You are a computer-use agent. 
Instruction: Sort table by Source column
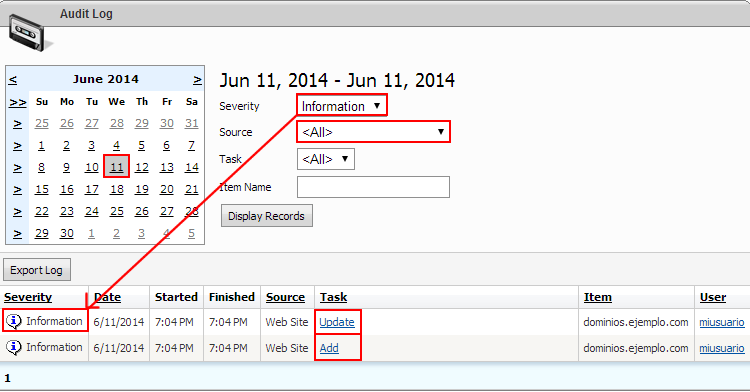pos(285,297)
